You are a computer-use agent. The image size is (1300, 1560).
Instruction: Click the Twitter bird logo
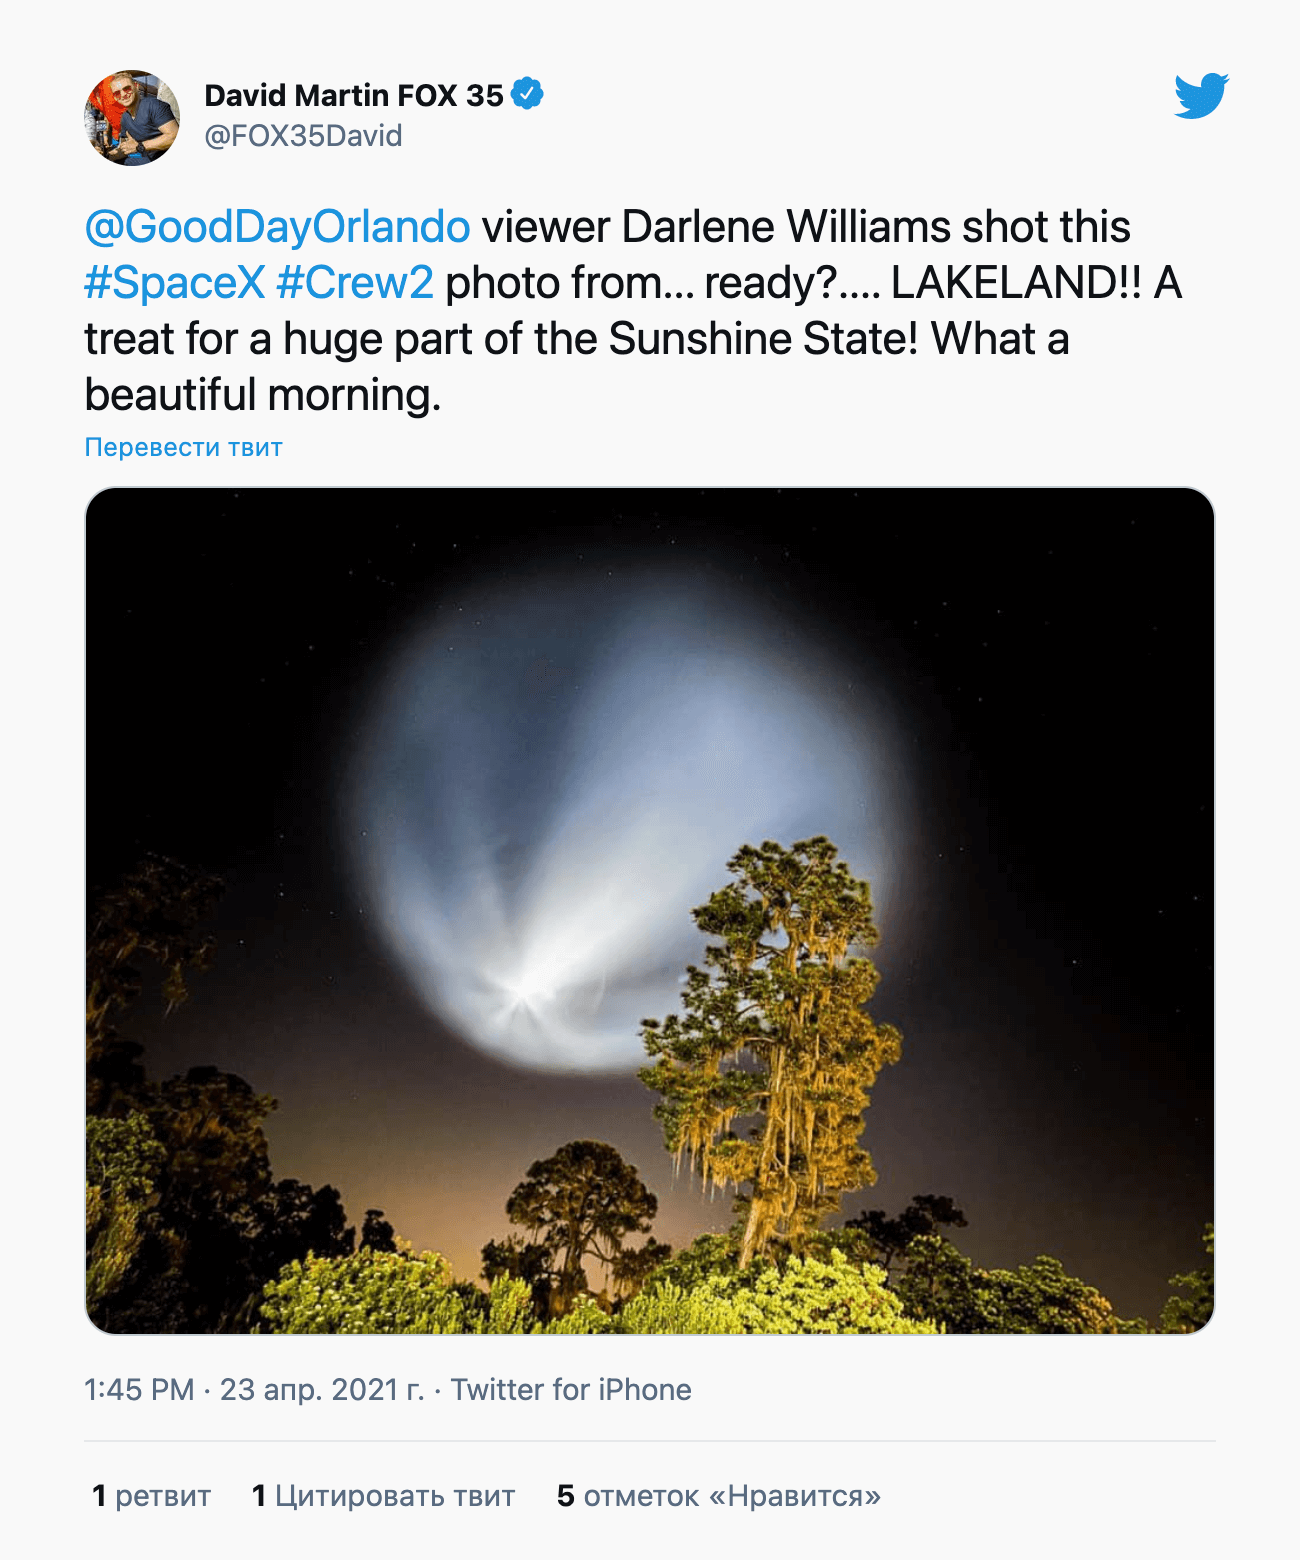click(1201, 95)
